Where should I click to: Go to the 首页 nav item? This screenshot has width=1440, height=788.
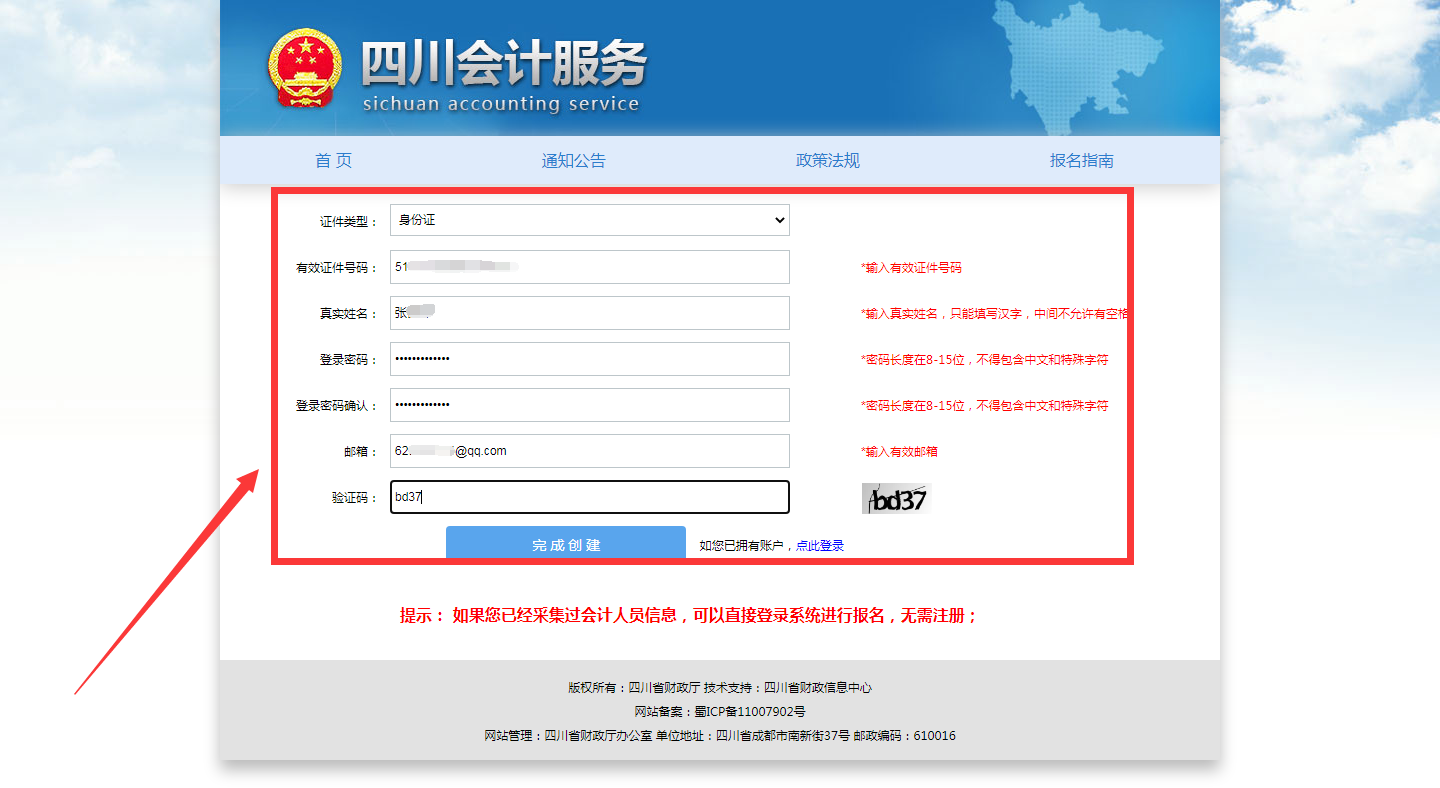(333, 161)
